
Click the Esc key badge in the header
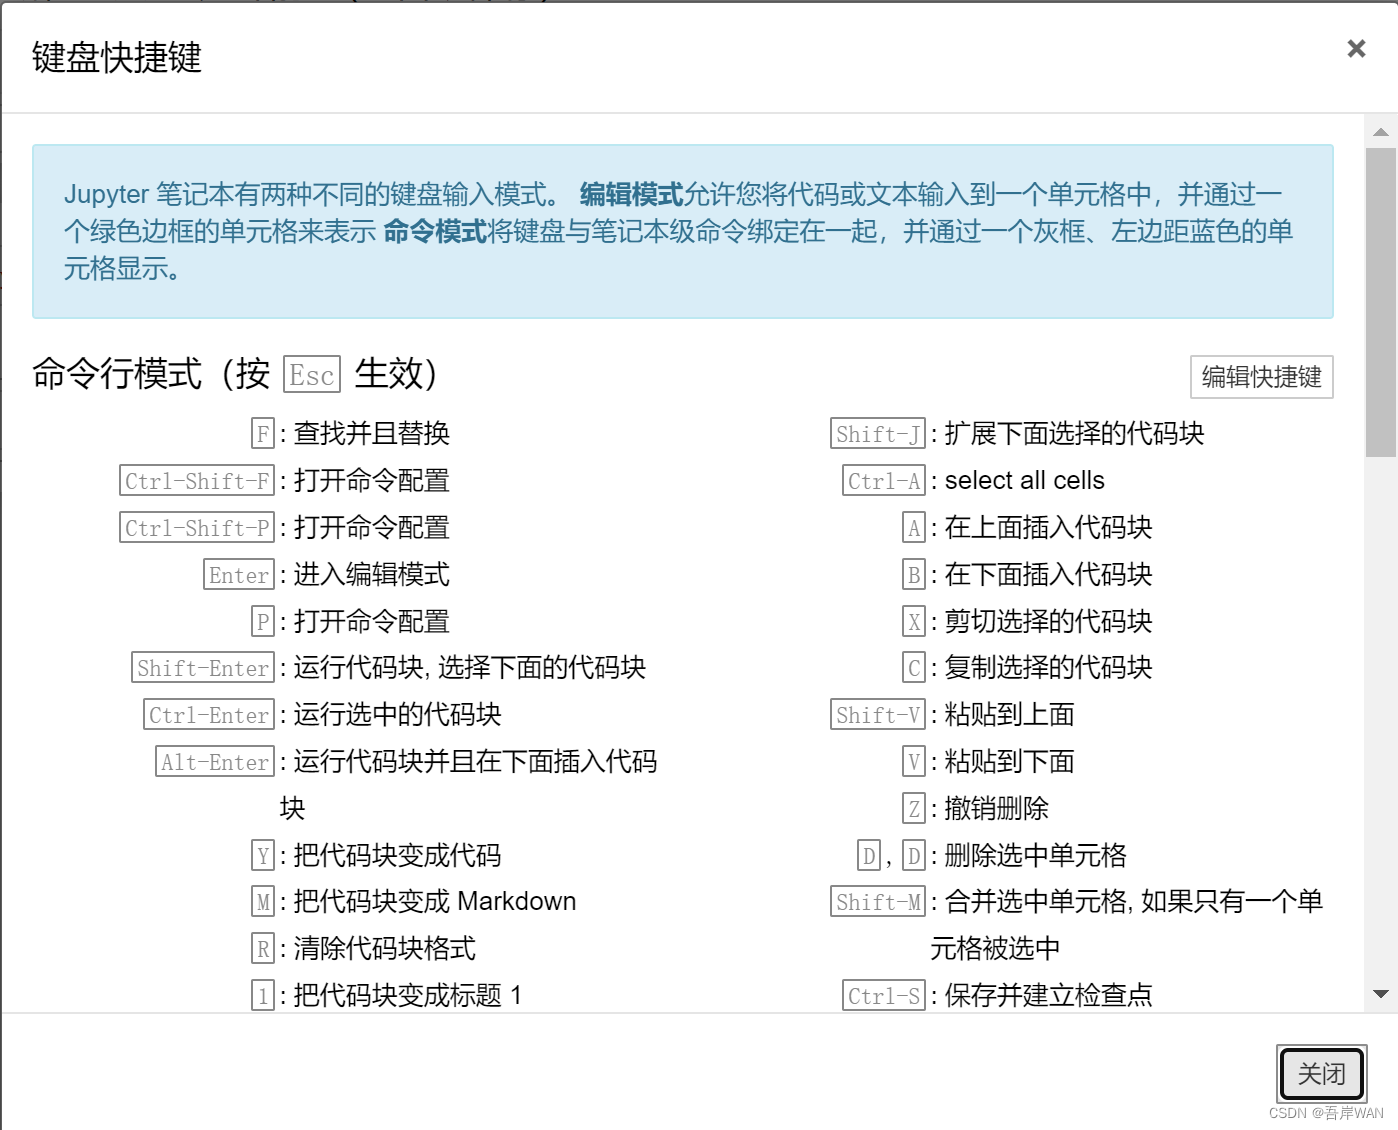pos(312,375)
